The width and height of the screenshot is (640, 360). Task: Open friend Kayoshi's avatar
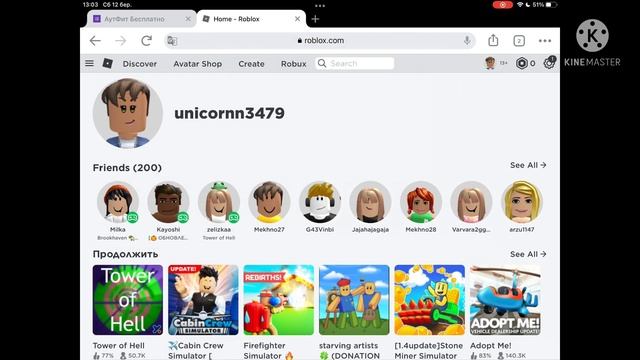point(168,202)
